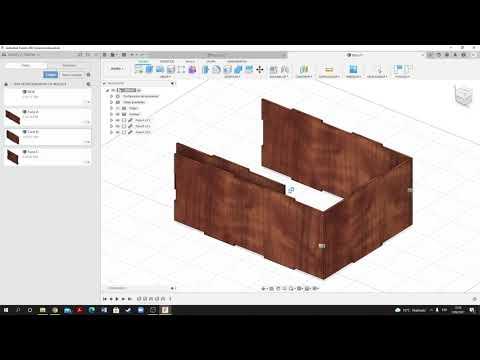Image resolution: width=480 pixels, height=360 pixels.
Task: Open Display Settings in navigation bar
Action: 299,288
